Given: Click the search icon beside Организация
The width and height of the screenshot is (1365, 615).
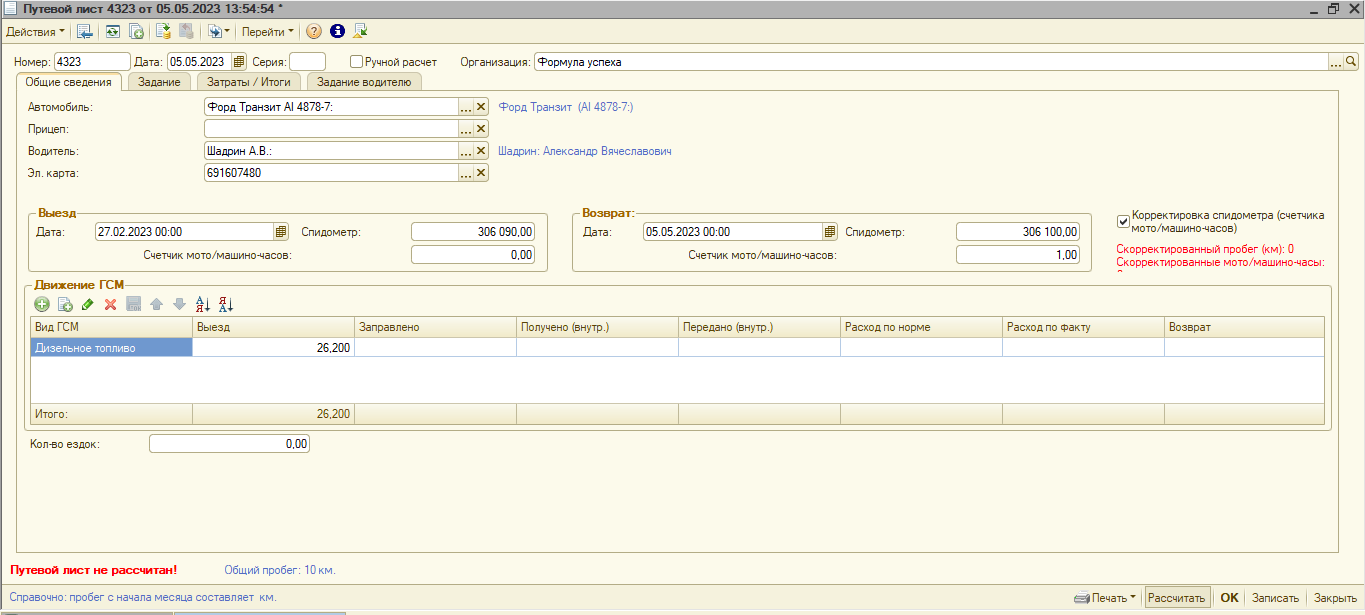Looking at the screenshot, I should [1352, 62].
